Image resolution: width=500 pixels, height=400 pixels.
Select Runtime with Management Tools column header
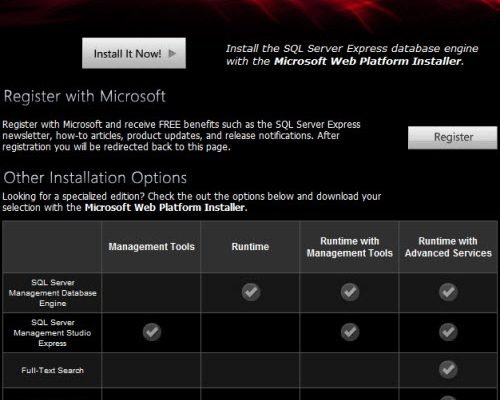tap(350, 247)
